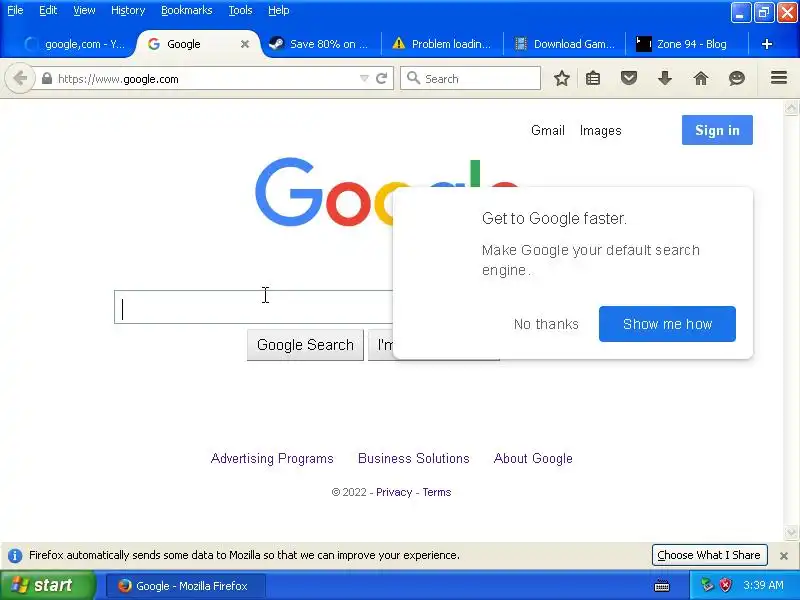This screenshot has height=600, width=800.
Task: Click Choose What I Share button
Action: [709, 555]
